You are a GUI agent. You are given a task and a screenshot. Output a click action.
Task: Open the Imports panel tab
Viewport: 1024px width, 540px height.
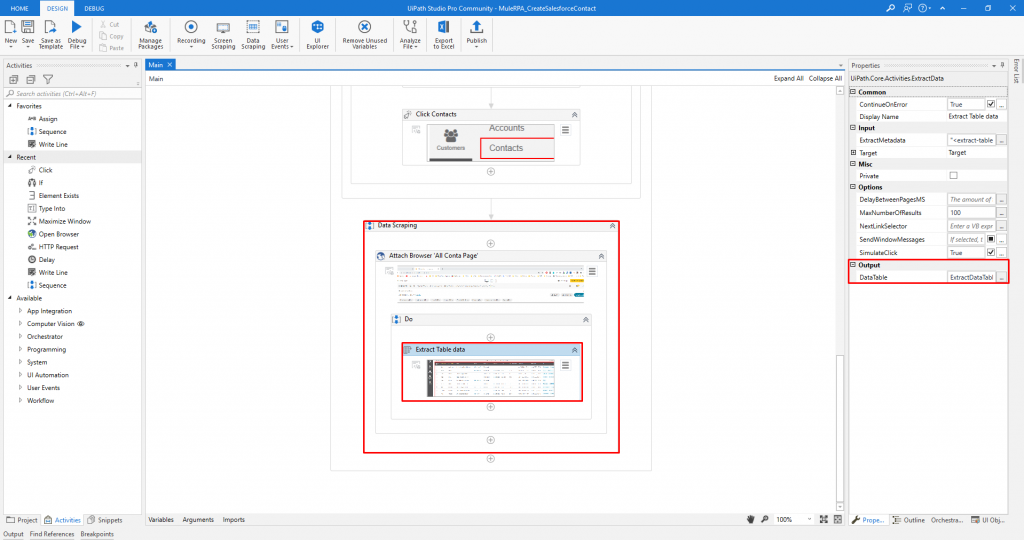(233, 520)
